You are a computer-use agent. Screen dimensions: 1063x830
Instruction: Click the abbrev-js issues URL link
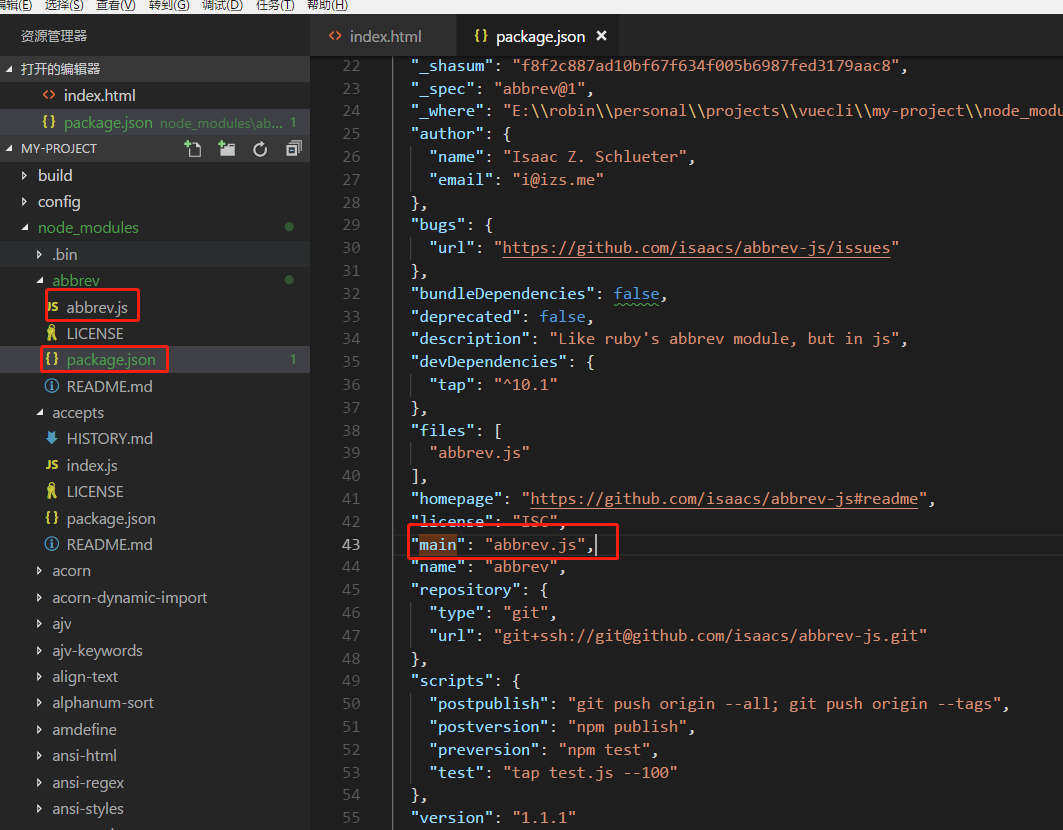[695, 248]
